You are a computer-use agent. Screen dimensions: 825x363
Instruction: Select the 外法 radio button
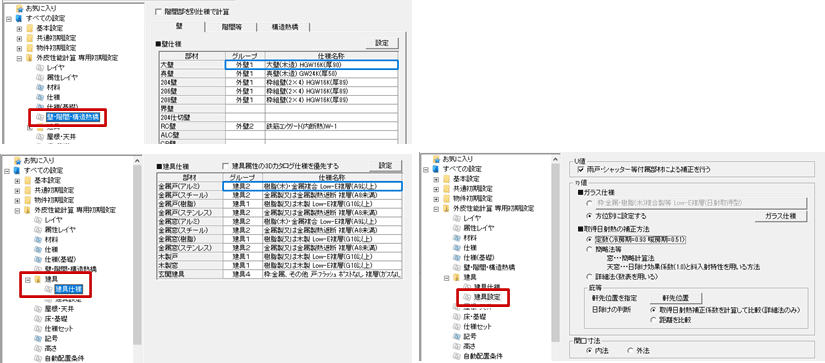[x=631, y=350]
